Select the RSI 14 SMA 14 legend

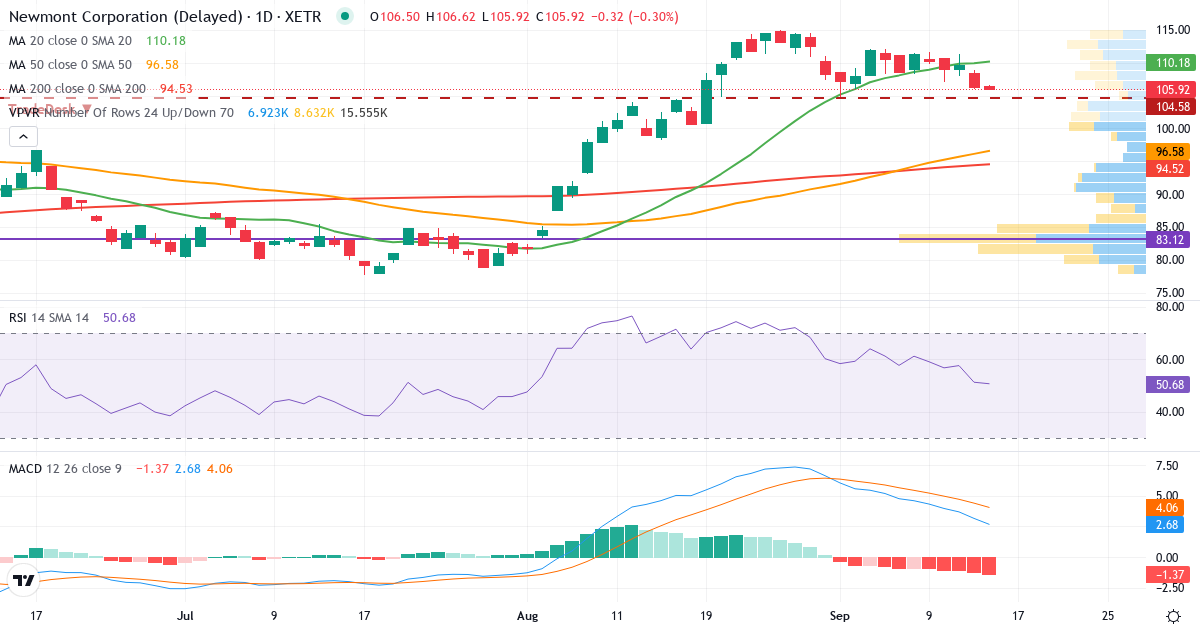coord(49,317)
